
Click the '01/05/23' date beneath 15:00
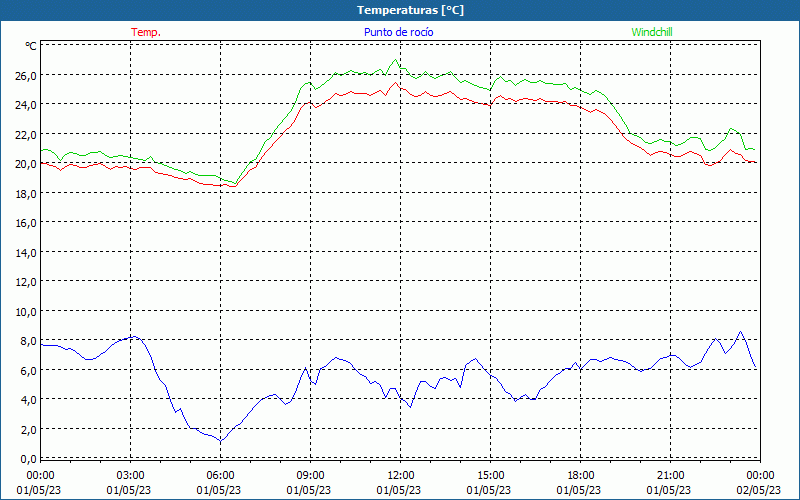tap(489, 490)
